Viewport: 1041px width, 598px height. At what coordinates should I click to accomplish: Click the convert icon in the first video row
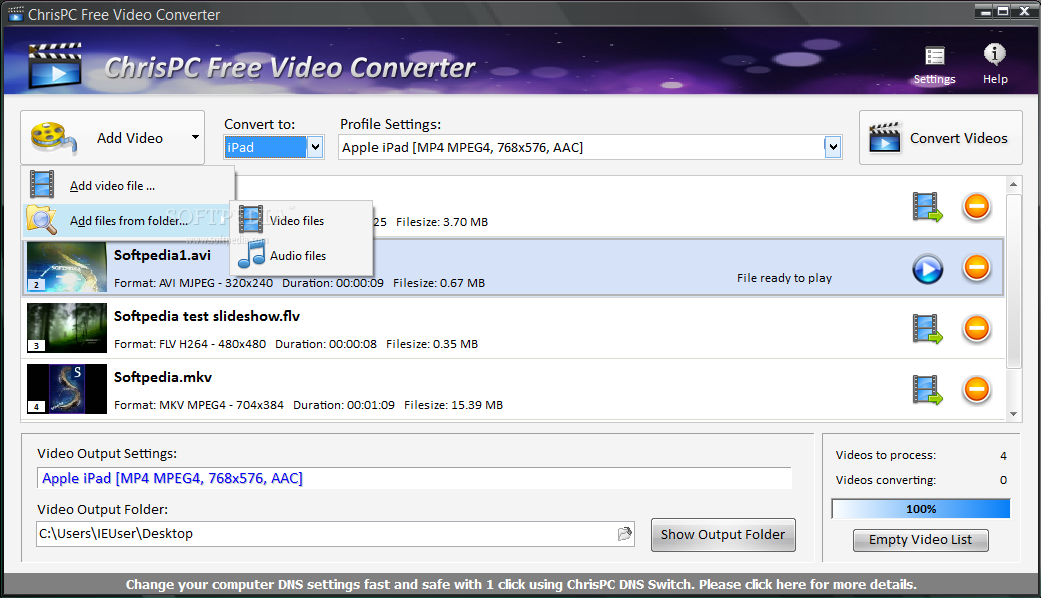(927, 207)
